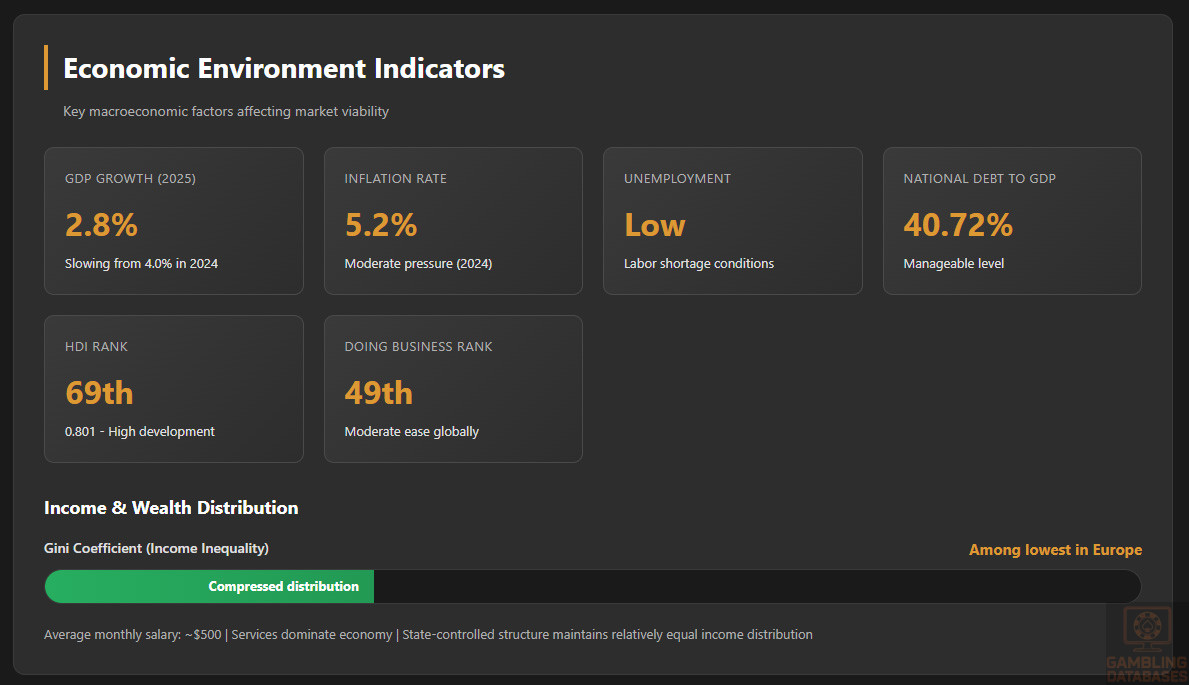Click the Economic Environment Indicators heading
This screenshot has height=685, width=1189.
284,69
